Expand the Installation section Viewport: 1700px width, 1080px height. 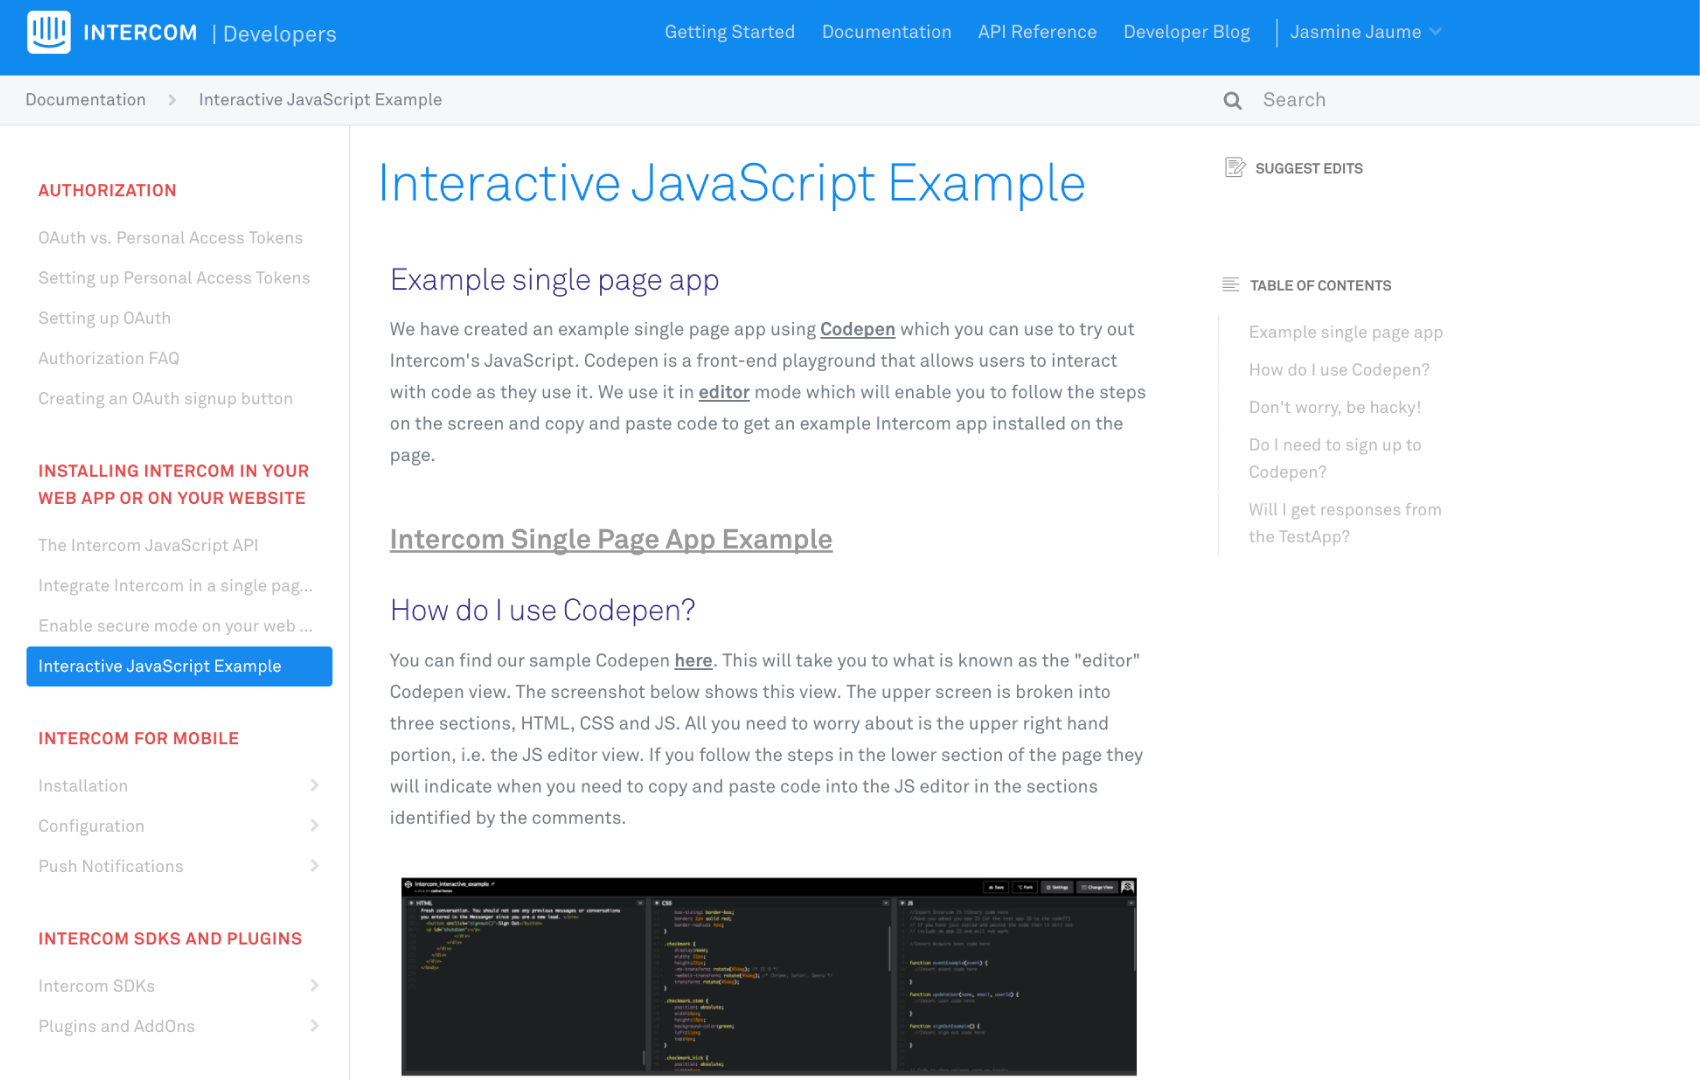tap(315, 786)
